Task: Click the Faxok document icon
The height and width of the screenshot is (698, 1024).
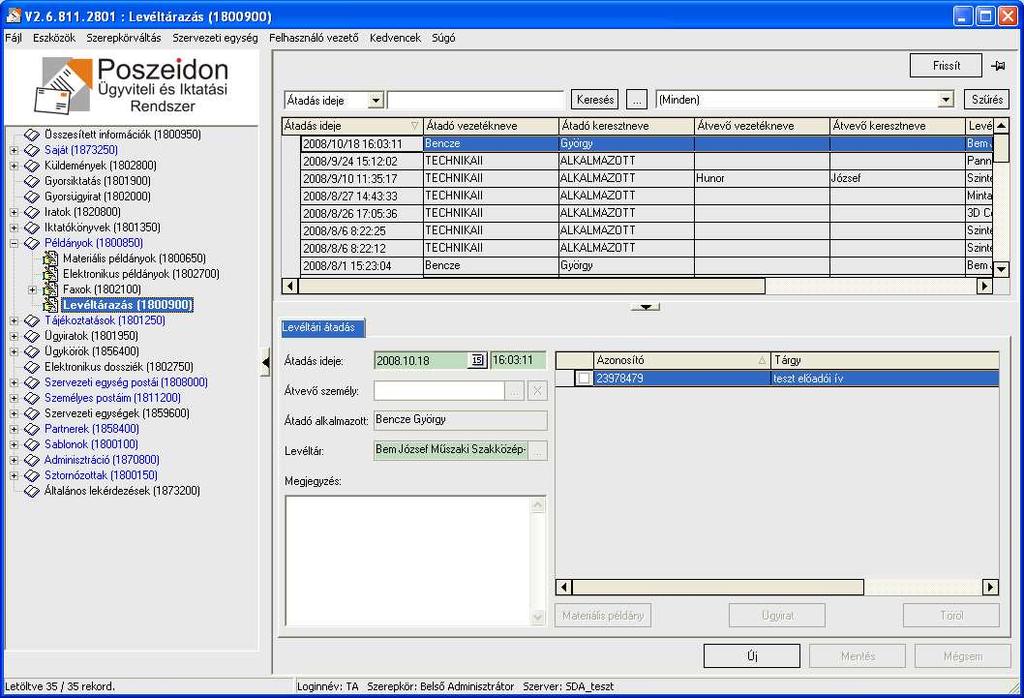Action: click(50, 289)
